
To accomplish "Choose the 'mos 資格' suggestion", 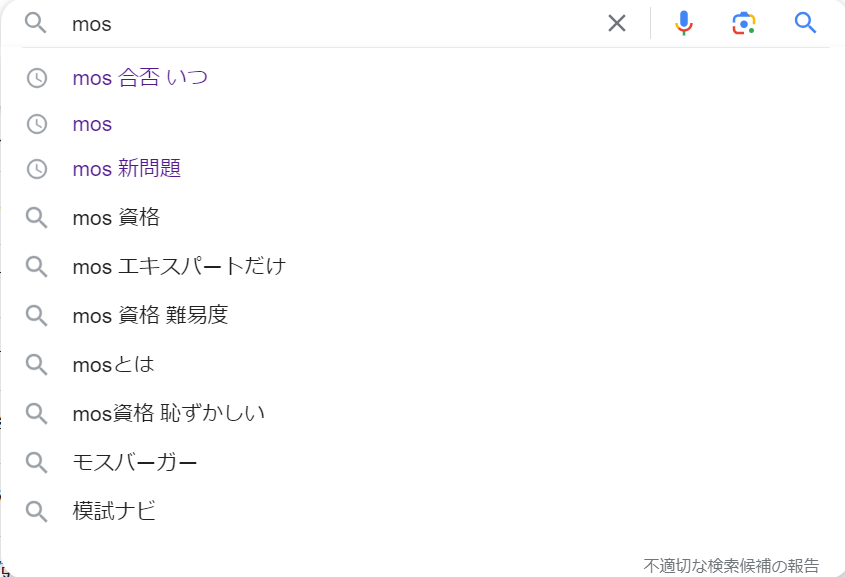I will tap(116, 218).
